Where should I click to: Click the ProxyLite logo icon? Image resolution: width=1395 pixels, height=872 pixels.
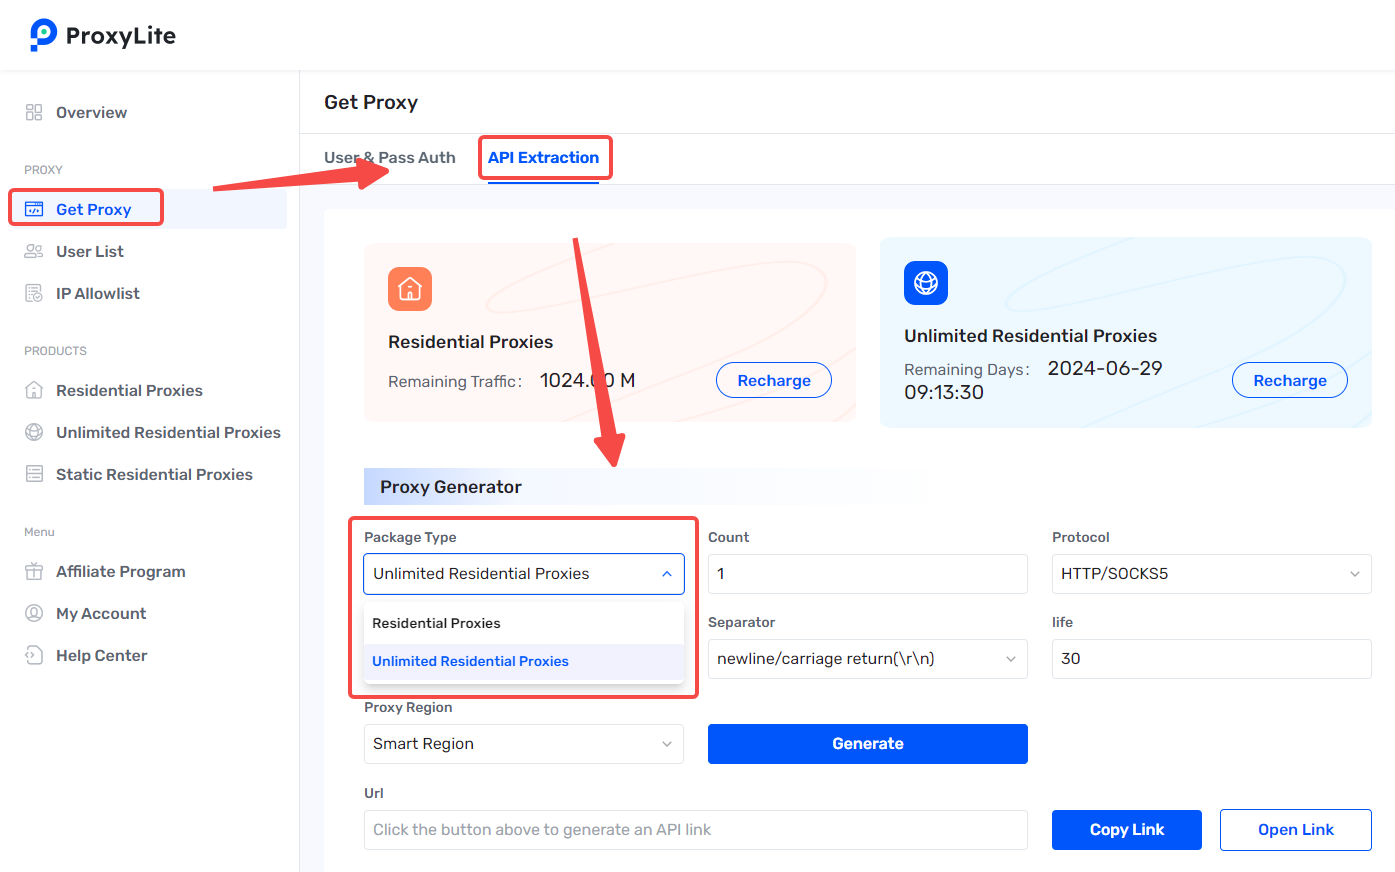(43, 35)
